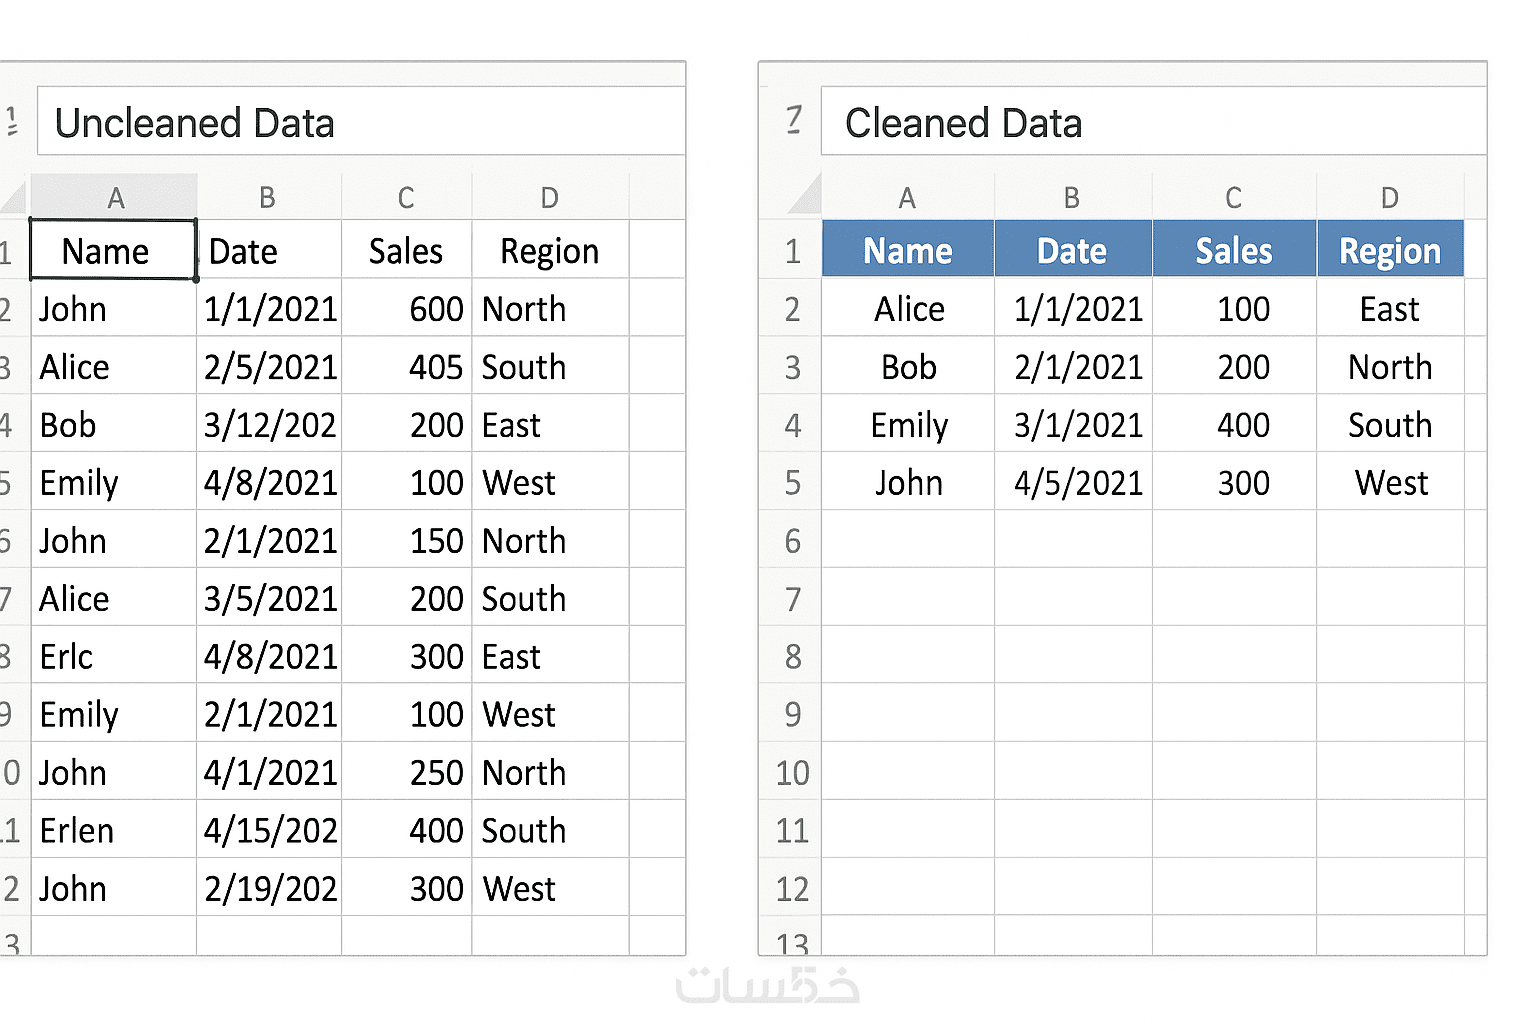Select column B header in the Cleaned Data sheet
The width and height of the screenshot is (1536, 1024).
pos(1072,197)
